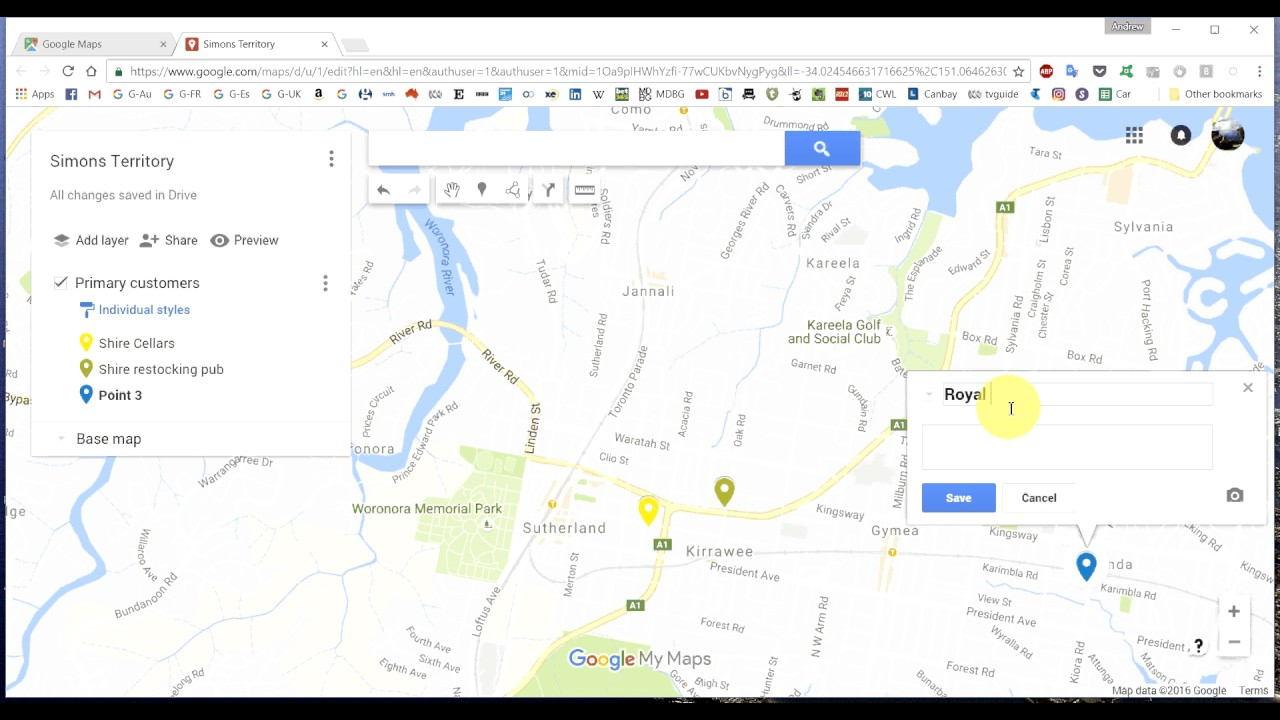Click the blue search button
The height and width of the screenshot is (720, 1280).
click(821, 149)
